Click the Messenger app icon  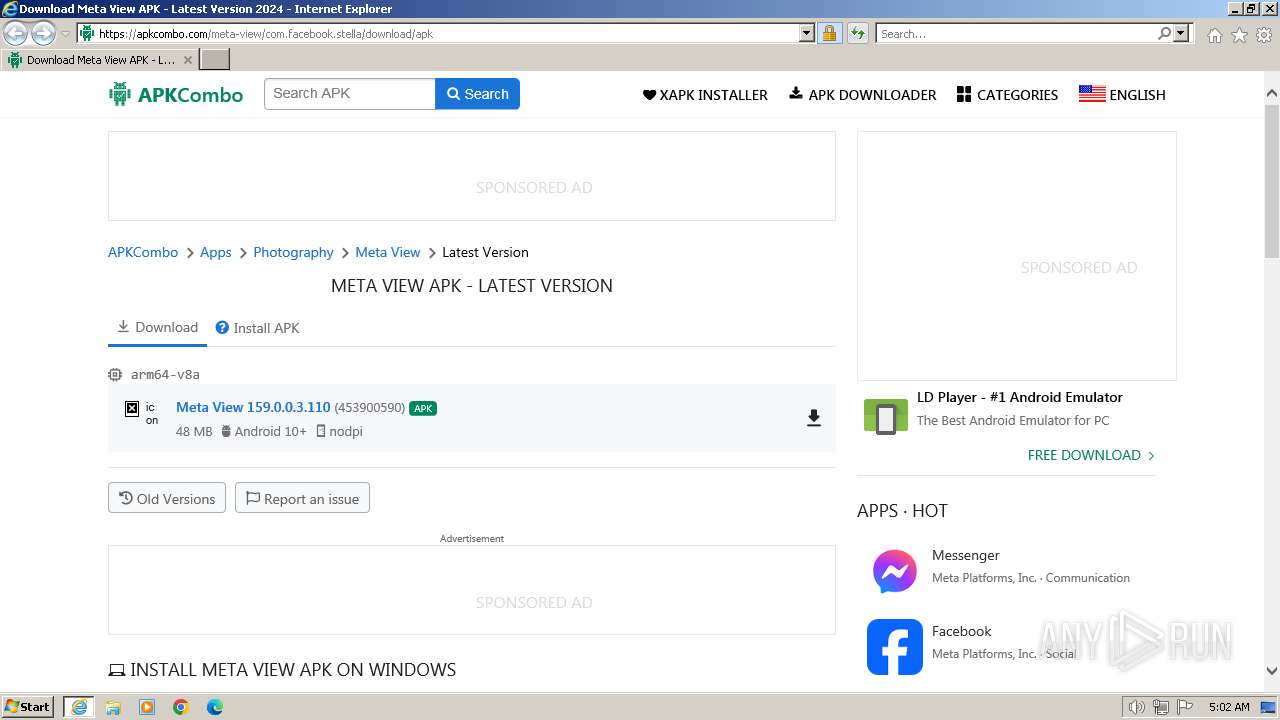[895, 571]
